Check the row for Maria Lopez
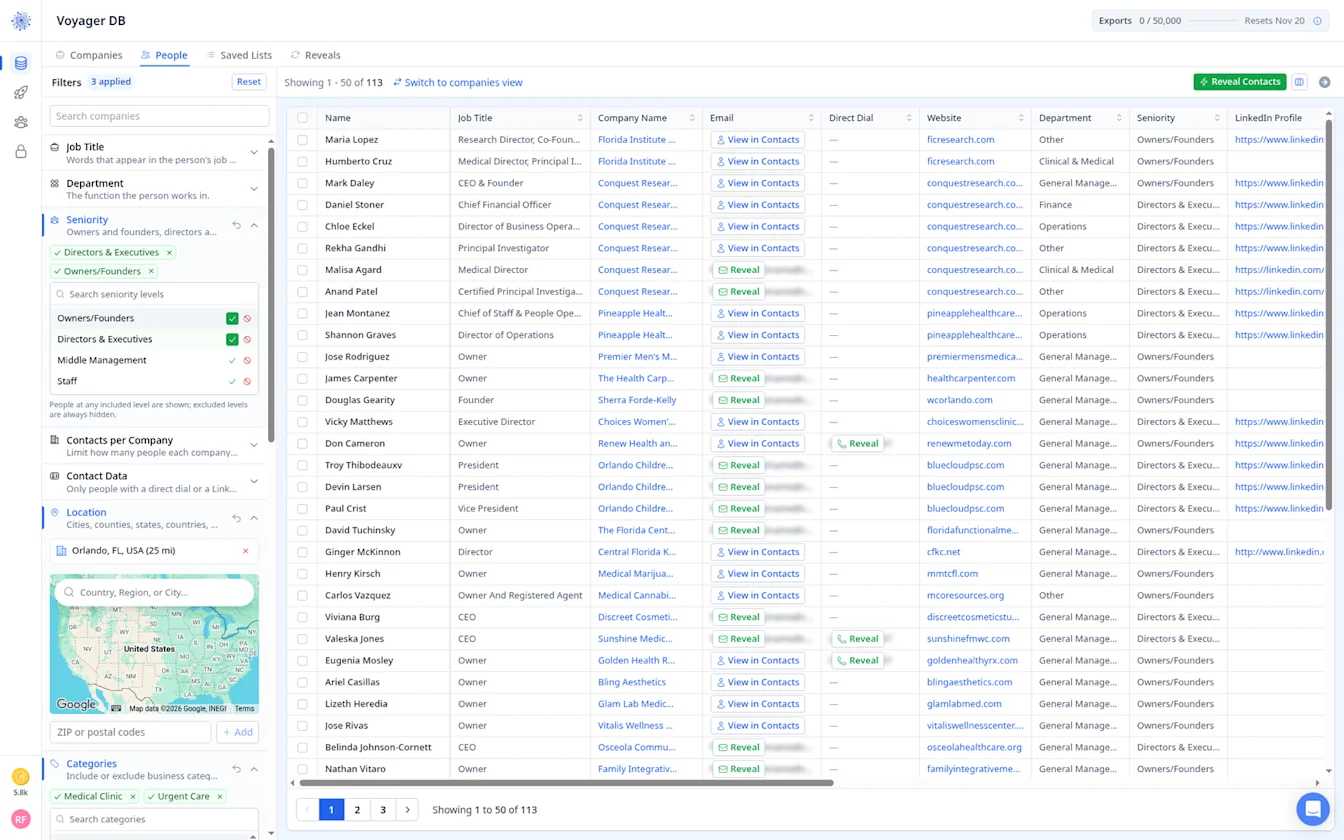 point(302,140)
